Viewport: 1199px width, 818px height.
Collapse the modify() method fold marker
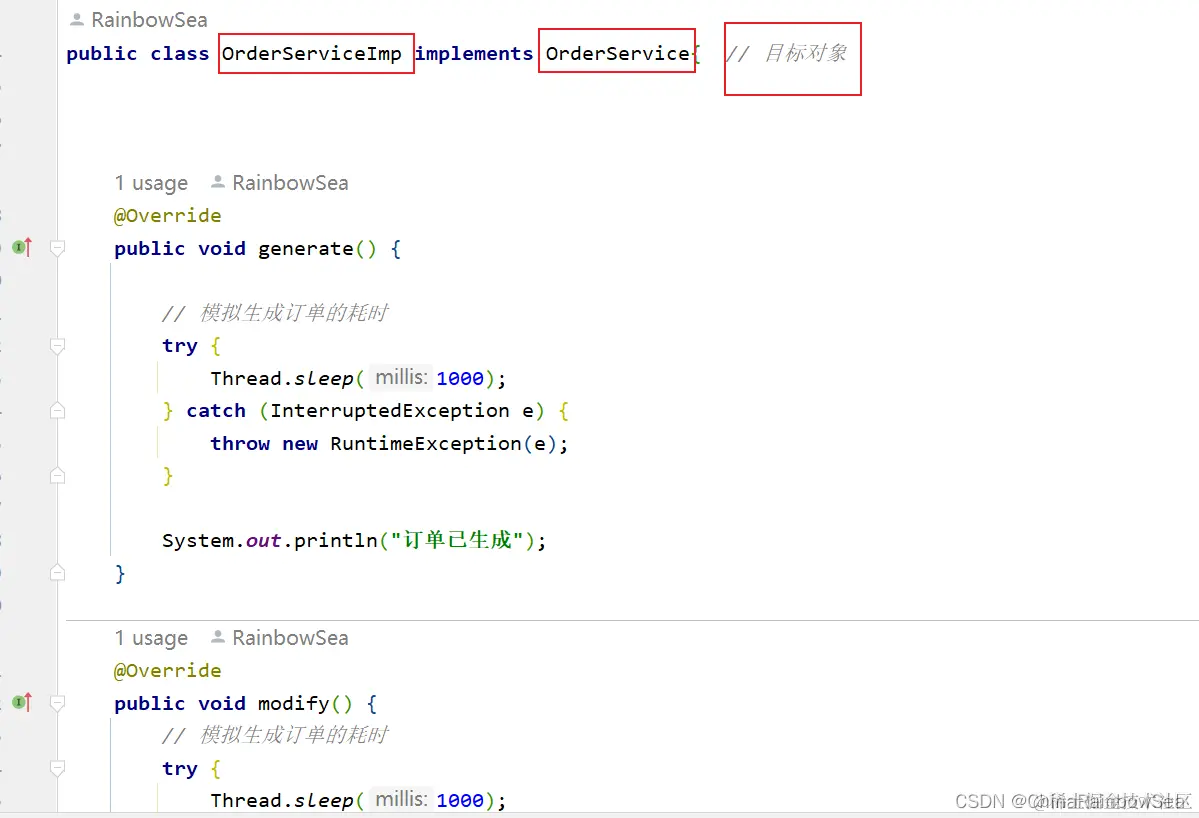tap(57, 703)
